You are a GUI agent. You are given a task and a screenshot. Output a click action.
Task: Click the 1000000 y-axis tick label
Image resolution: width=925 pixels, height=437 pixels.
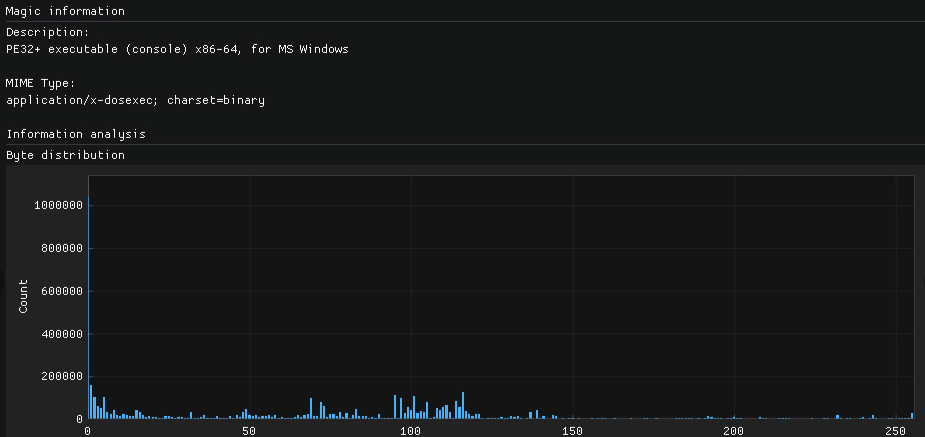(57, 205)
